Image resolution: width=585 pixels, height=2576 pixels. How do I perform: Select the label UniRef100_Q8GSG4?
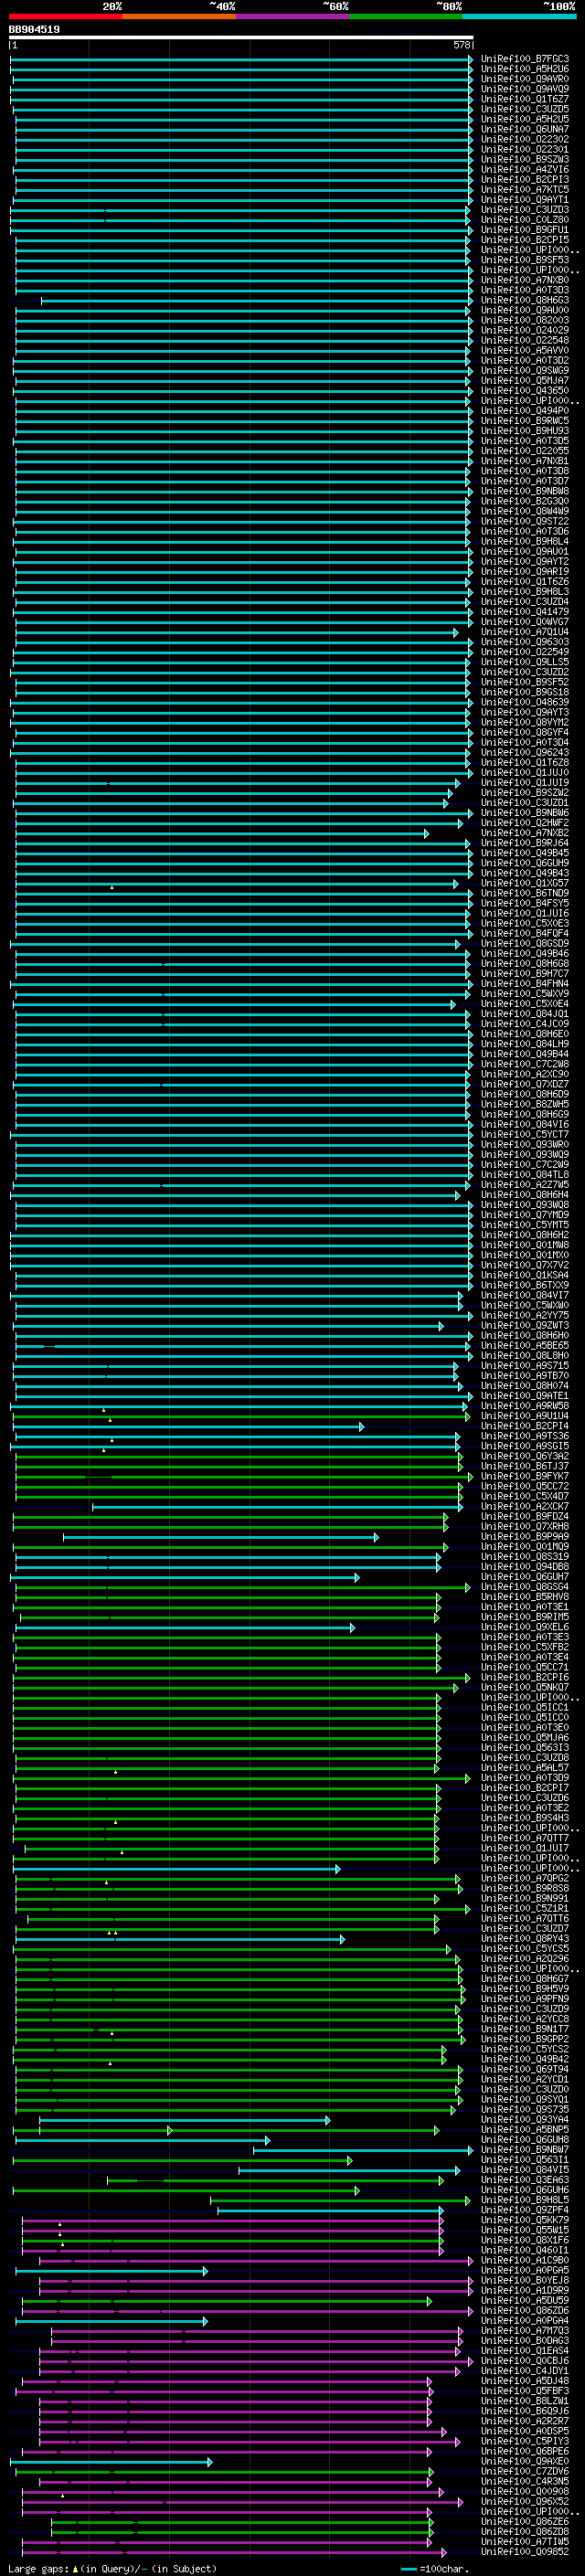pos(524,1587)
